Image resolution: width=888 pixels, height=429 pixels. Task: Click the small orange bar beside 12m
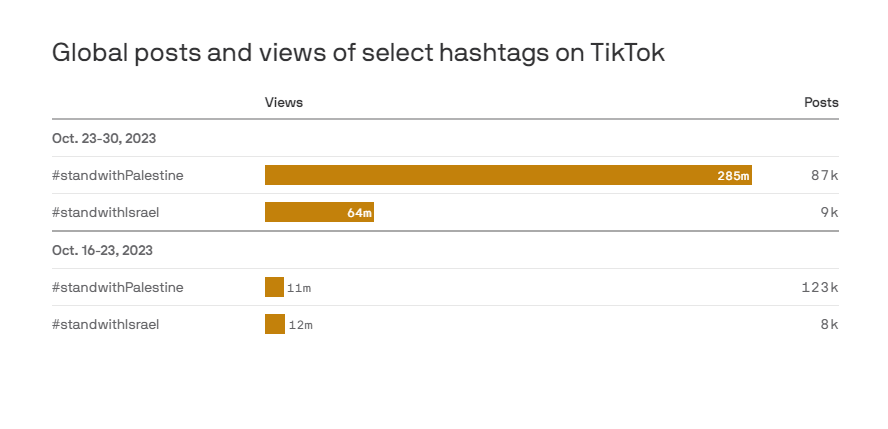click(275, 325)
